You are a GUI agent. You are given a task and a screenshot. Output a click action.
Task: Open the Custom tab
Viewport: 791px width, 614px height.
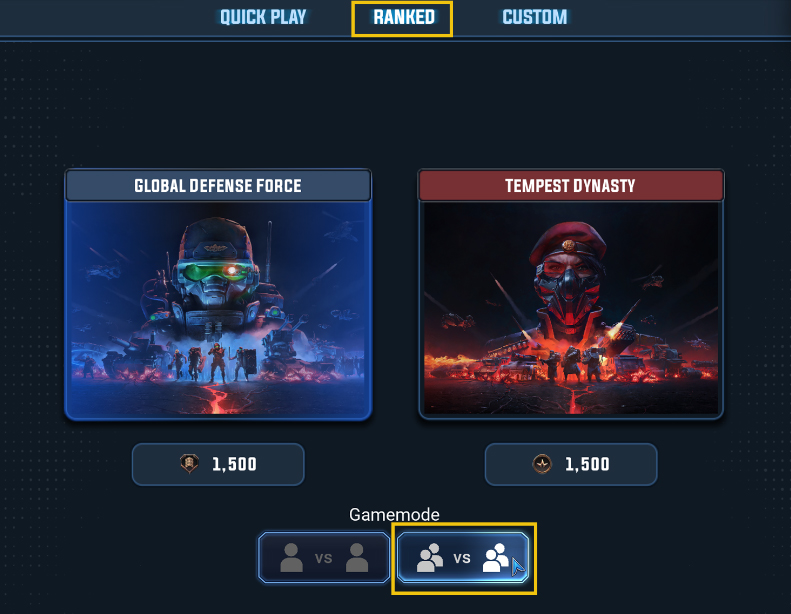click(534, 17)
